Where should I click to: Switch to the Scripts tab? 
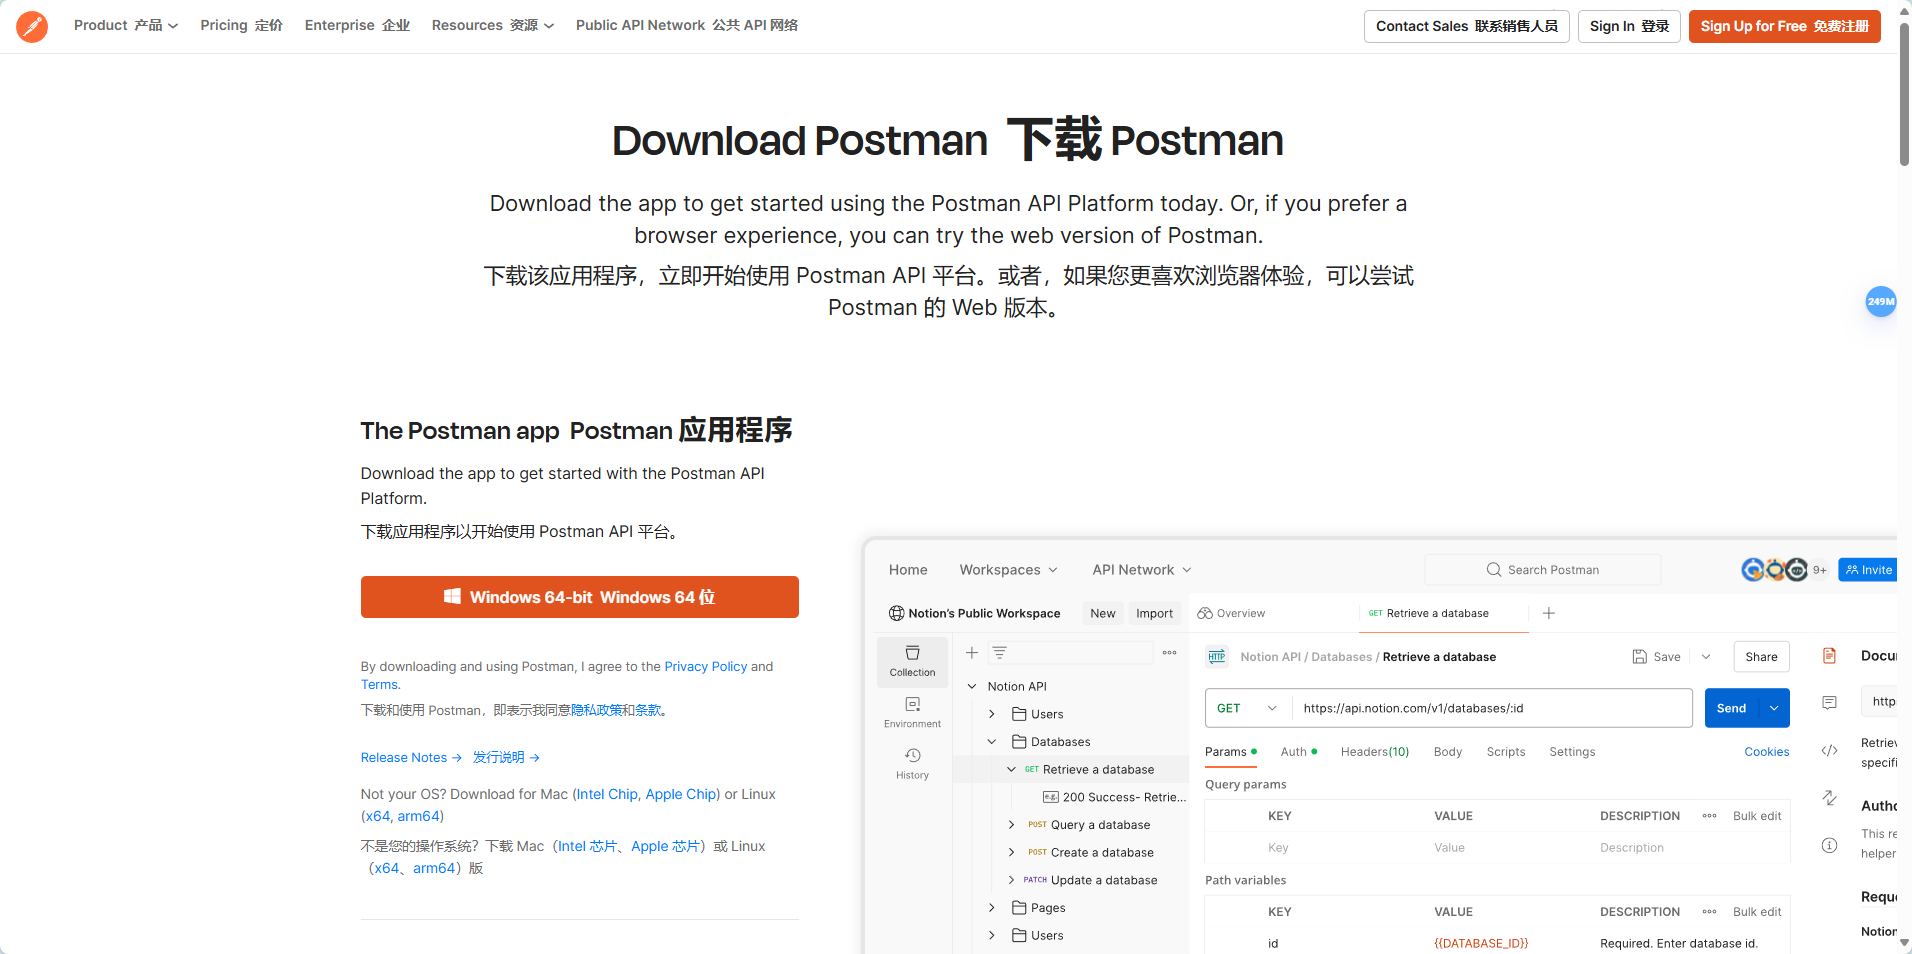[1506, 752]
